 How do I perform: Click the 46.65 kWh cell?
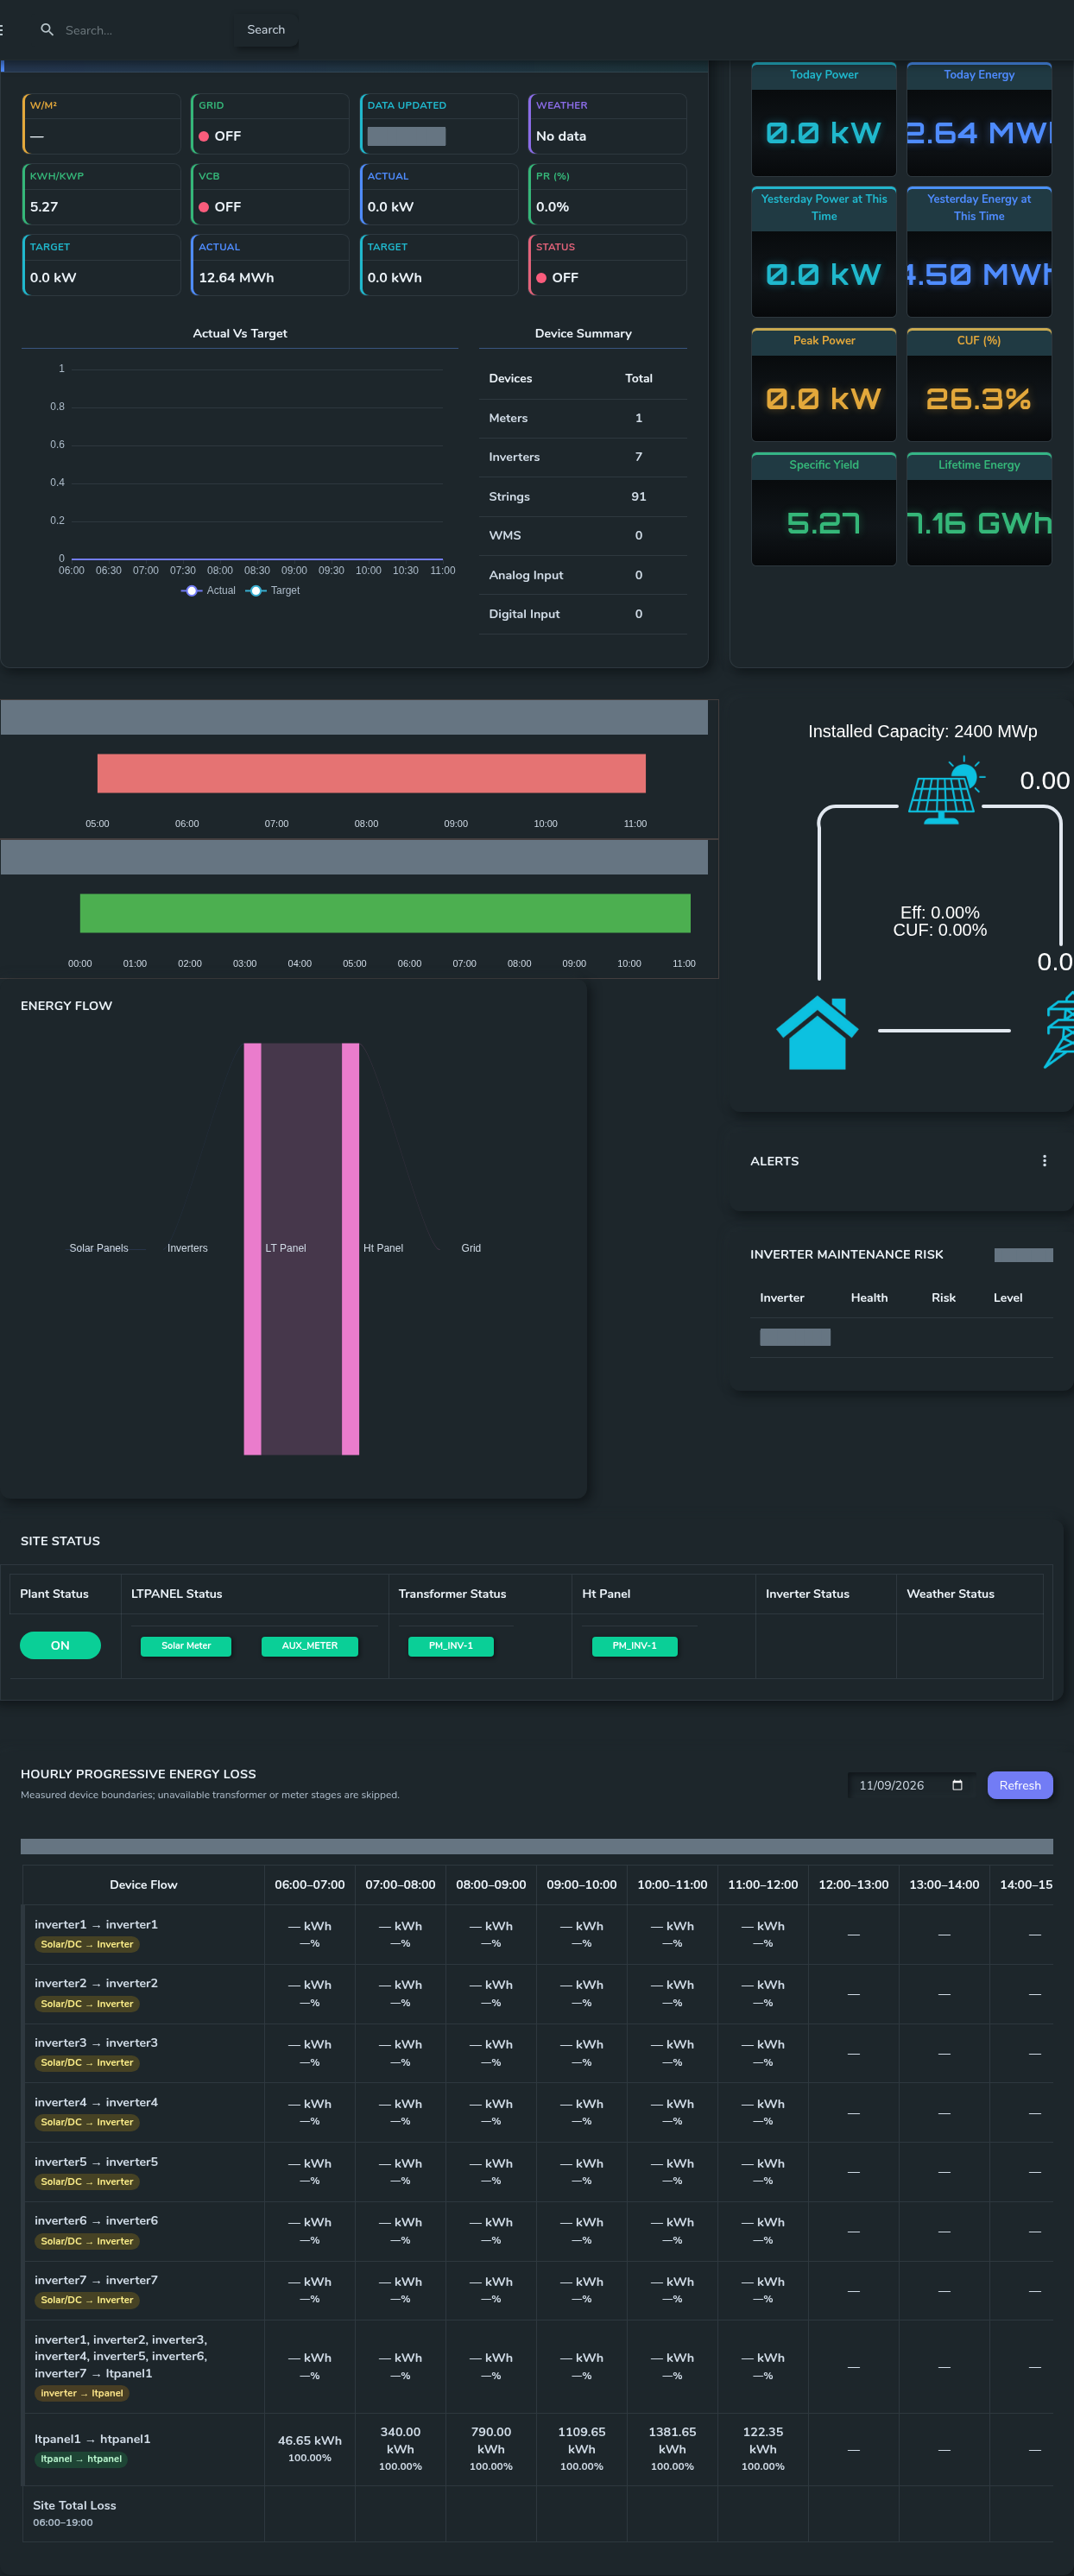310,2449
